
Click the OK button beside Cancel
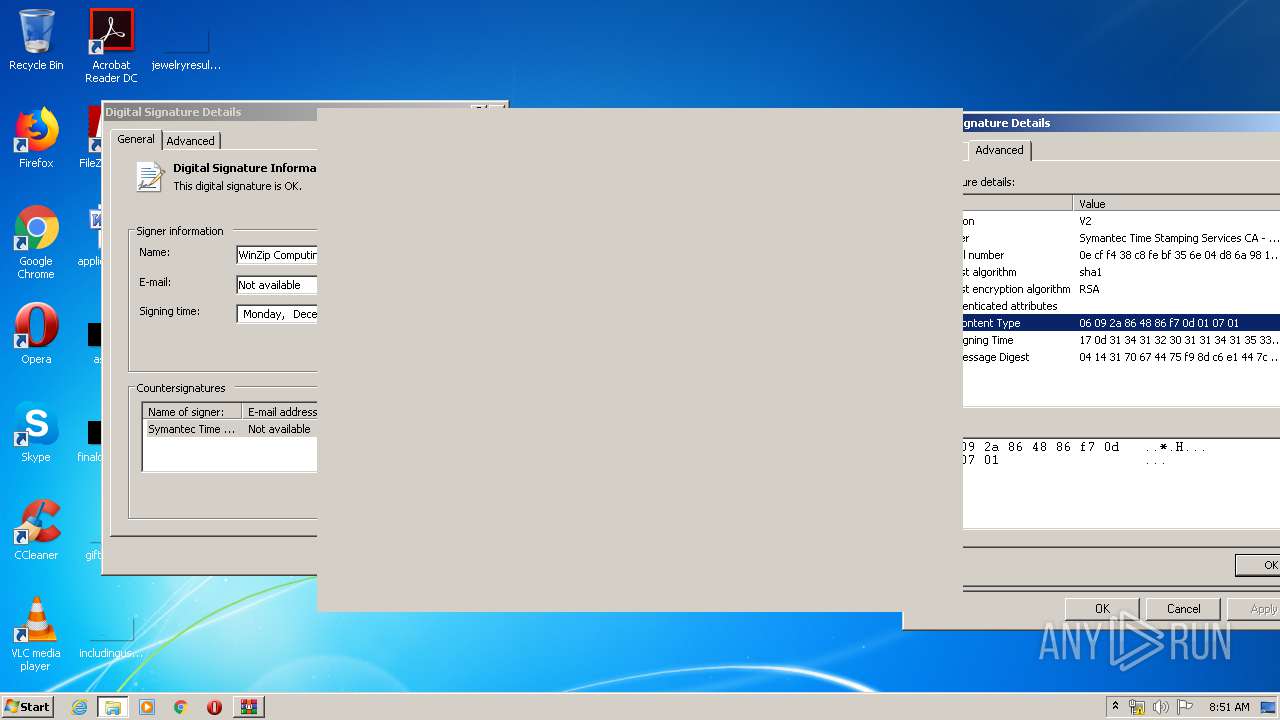click(1102, 608)
